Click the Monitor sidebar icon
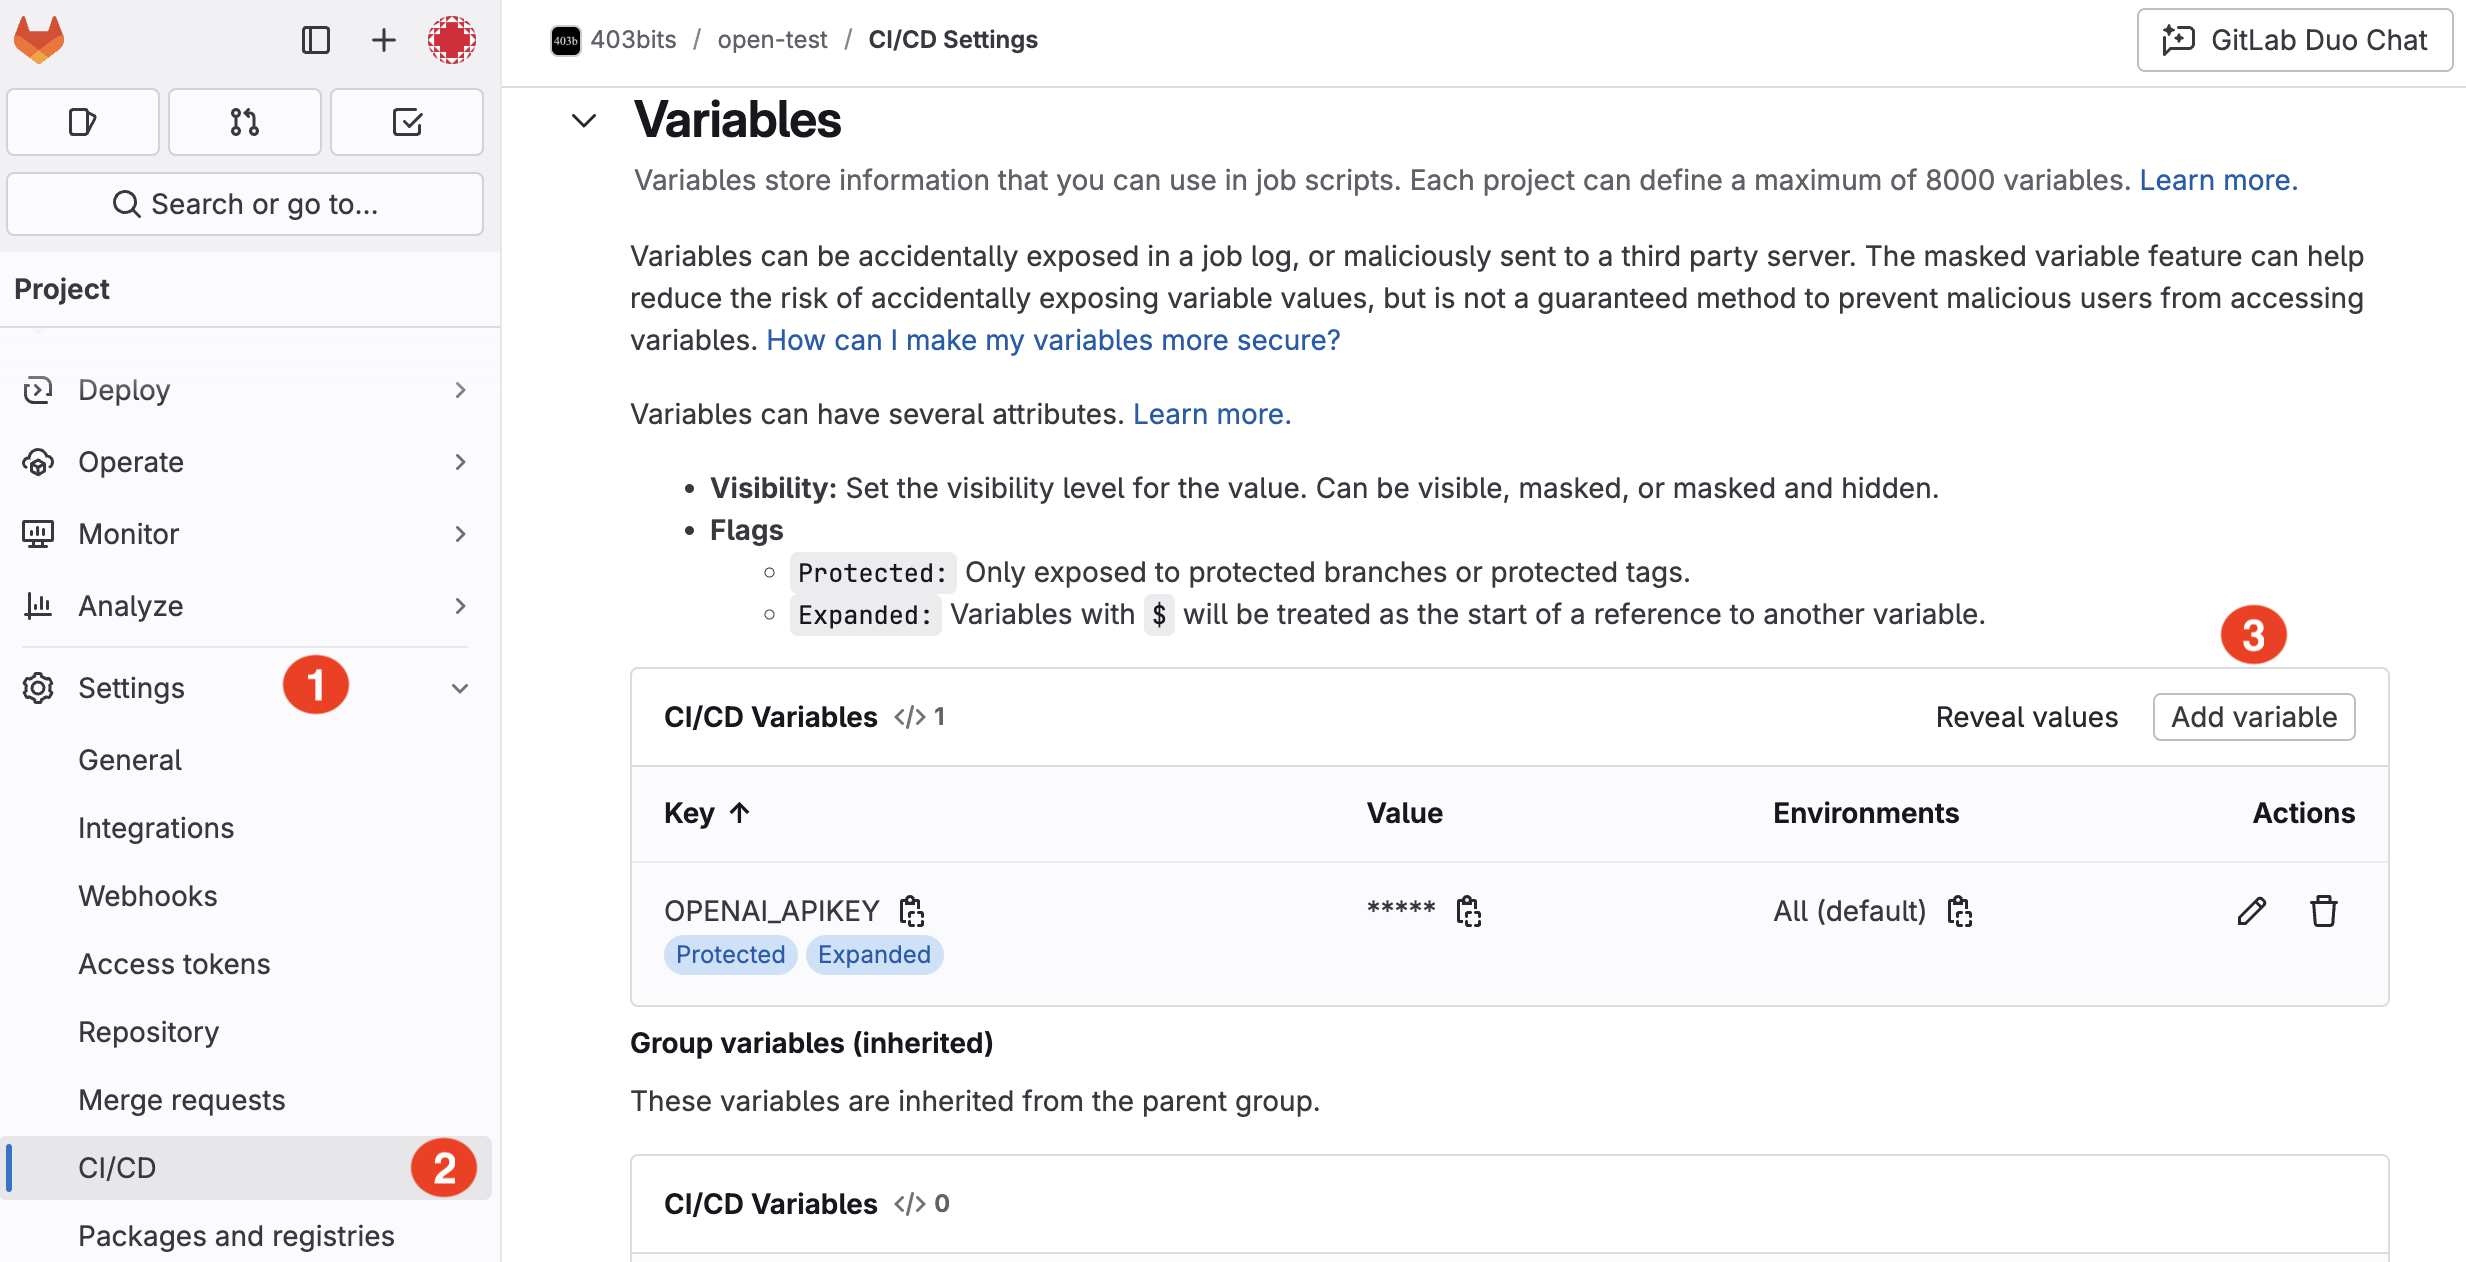Image resolution: width=2466 pixels, height=1262 pixels. [38, 534]
